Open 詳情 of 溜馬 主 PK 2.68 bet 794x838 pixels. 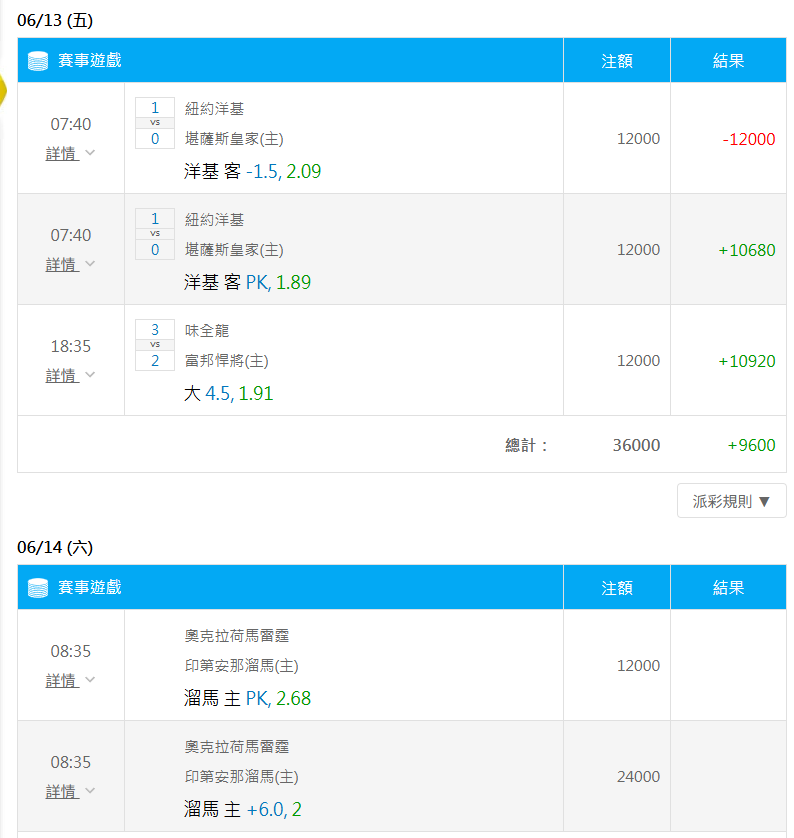tap(70, 680)
